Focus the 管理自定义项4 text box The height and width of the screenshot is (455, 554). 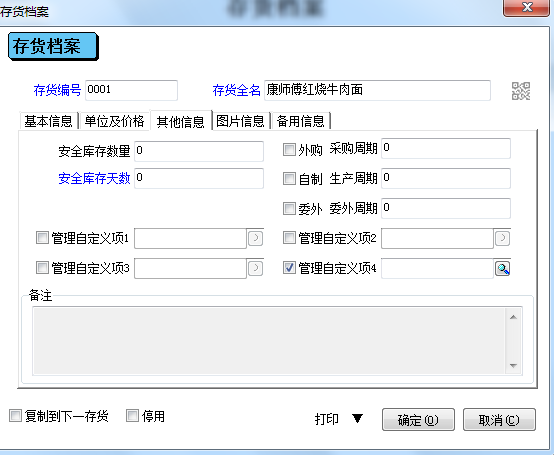pos(437,268)
